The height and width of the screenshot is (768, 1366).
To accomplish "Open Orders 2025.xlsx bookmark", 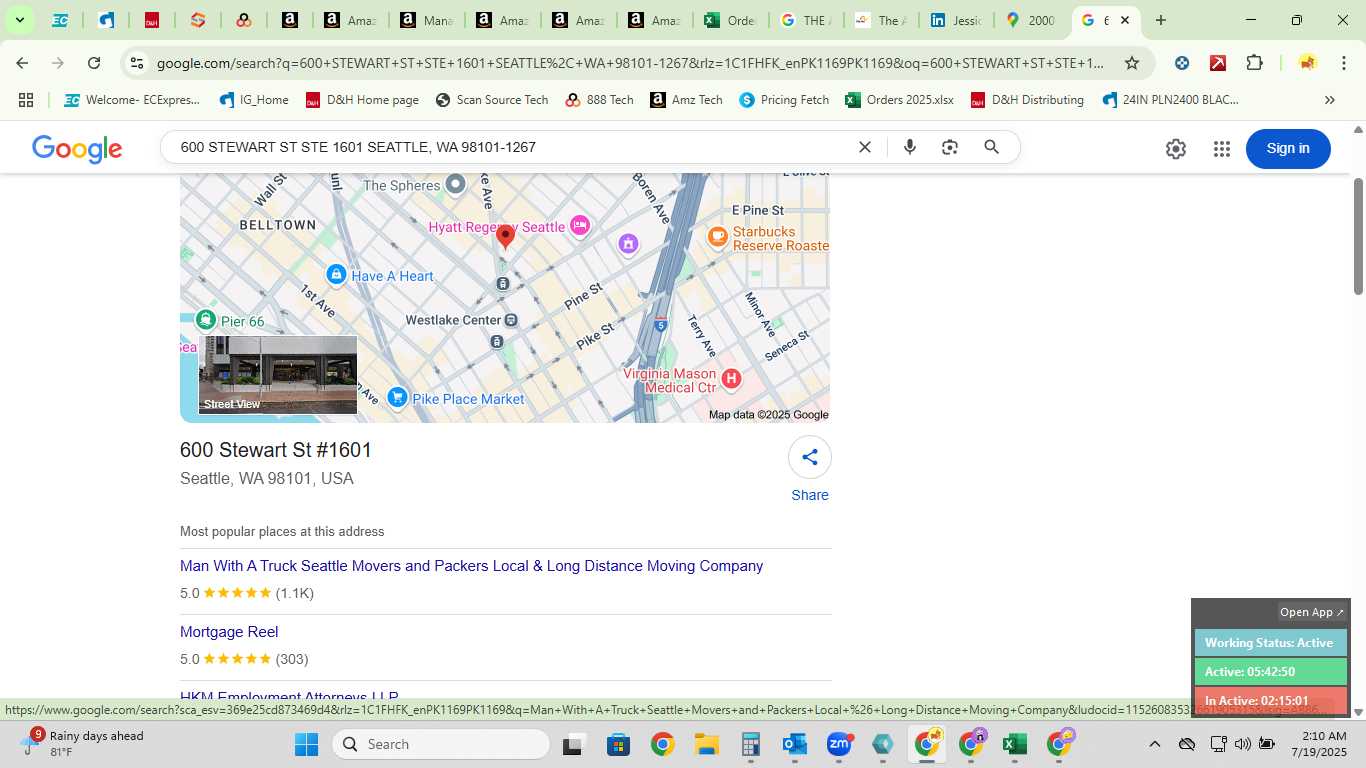I will point(899,100).
